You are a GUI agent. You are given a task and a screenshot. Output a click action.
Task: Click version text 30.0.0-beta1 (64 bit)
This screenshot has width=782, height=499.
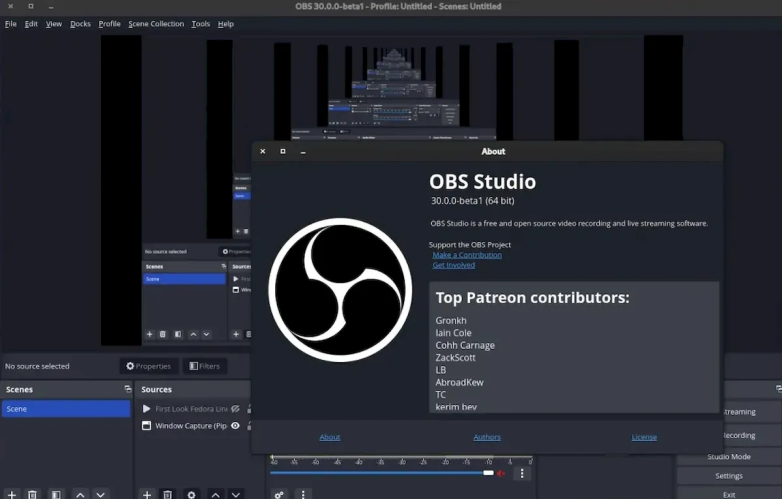[x=473, y=201]
